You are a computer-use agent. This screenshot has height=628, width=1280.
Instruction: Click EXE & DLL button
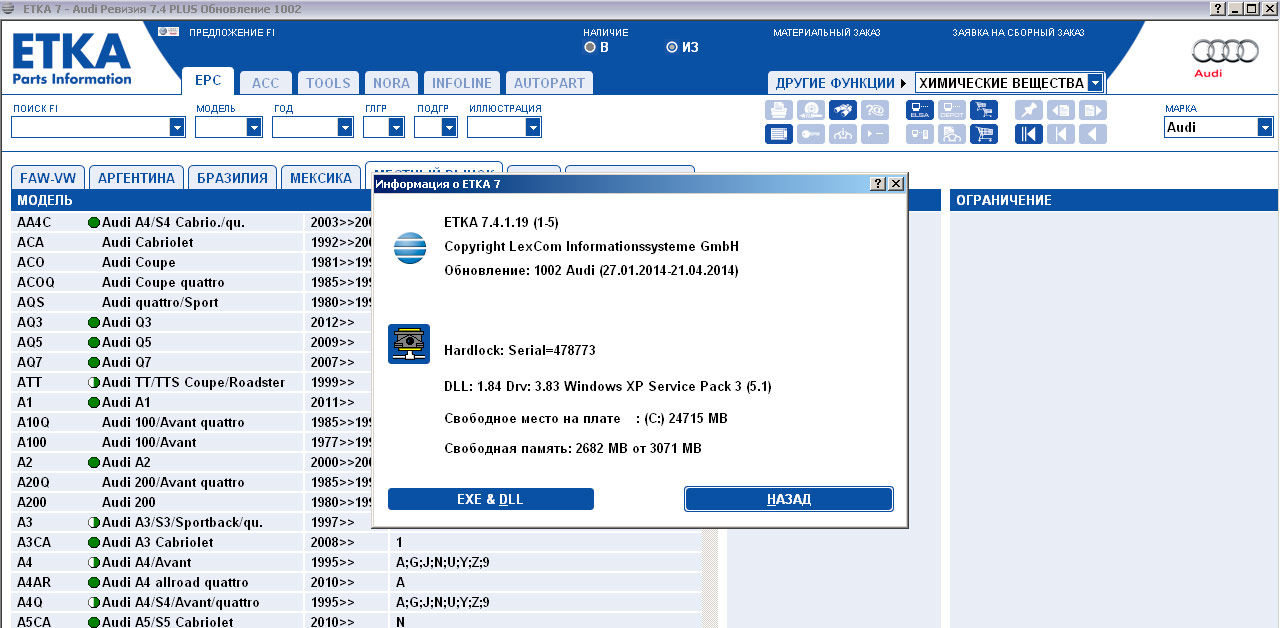[x=491, y=499]
